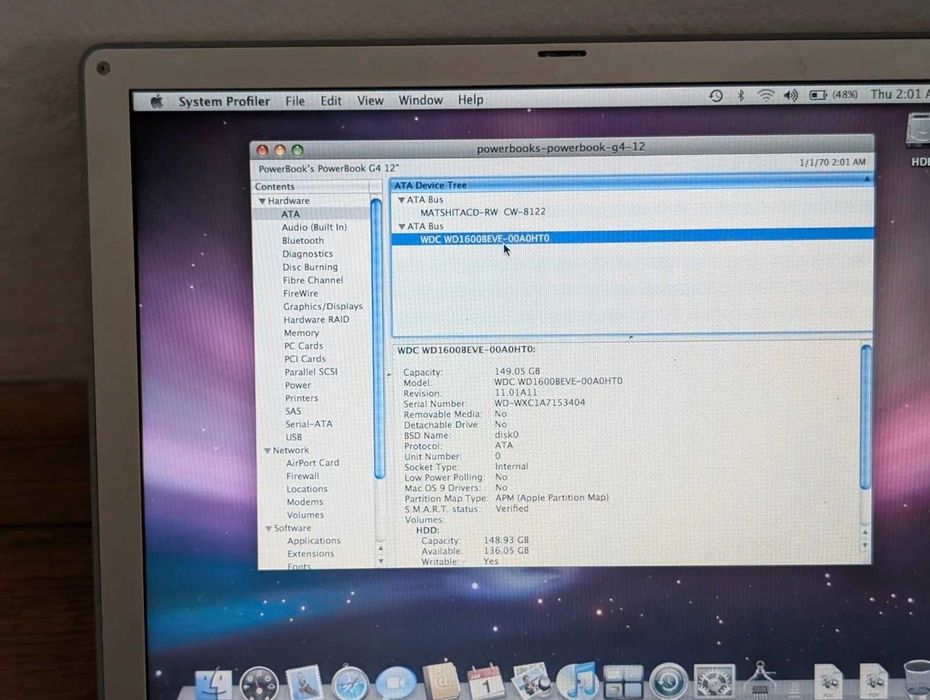Open iChat from the Dock
The height and width of the screenshot is (700, 930).
(396, 683)
